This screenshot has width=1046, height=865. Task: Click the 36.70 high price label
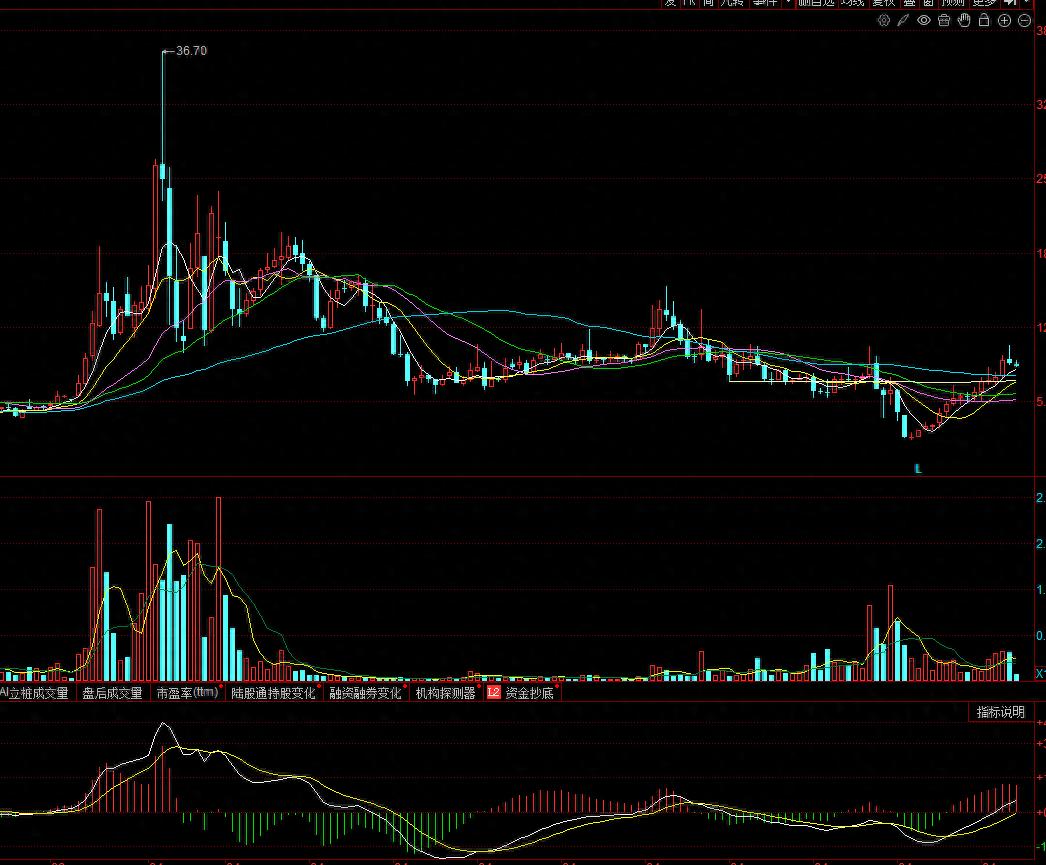pos(191,51)
